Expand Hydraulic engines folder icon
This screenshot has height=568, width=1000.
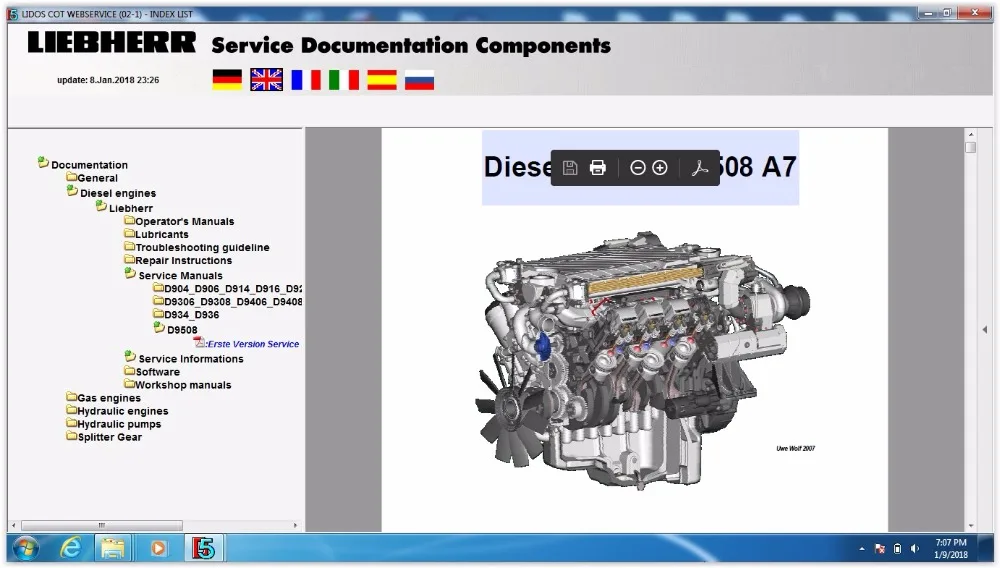(x=71, y=411)
